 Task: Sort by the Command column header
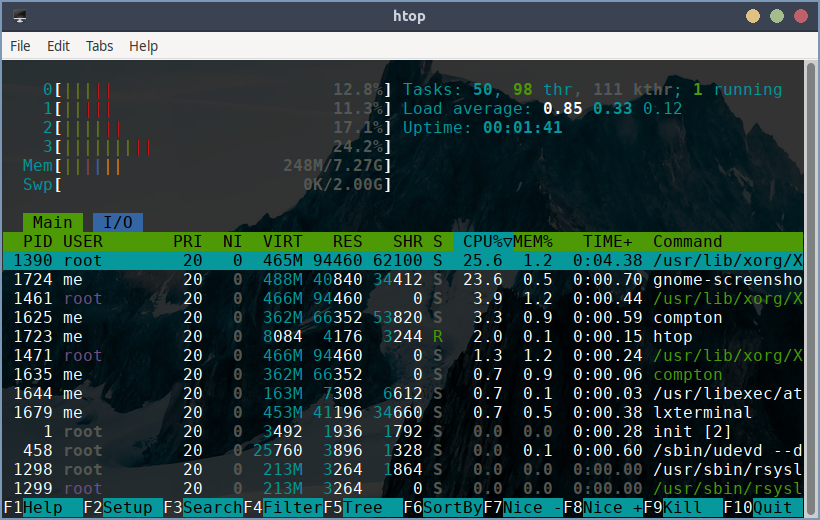coord(688,242)
